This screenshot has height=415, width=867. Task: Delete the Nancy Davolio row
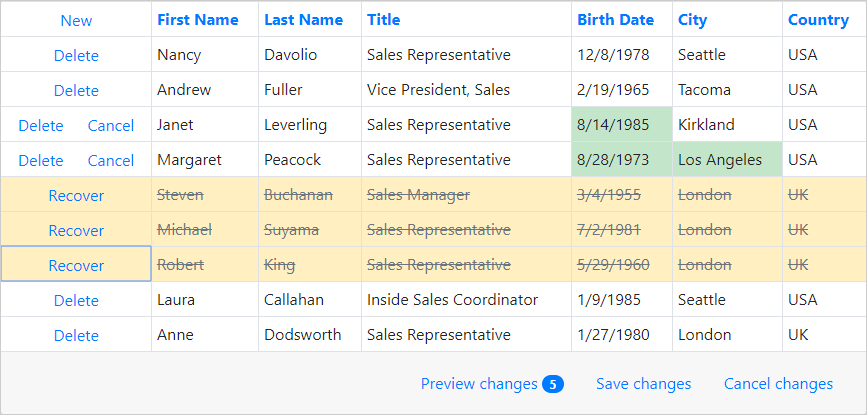[x=76, y=55]
